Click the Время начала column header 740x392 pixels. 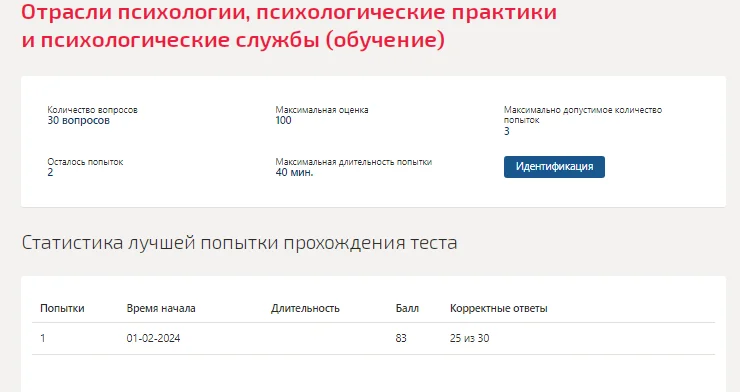tap(161, 309)
